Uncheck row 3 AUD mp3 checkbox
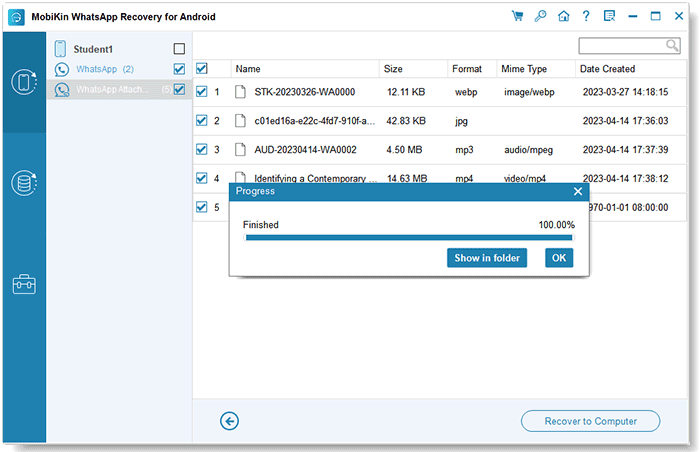Screen dimensions: 700x452 [202, 149]
